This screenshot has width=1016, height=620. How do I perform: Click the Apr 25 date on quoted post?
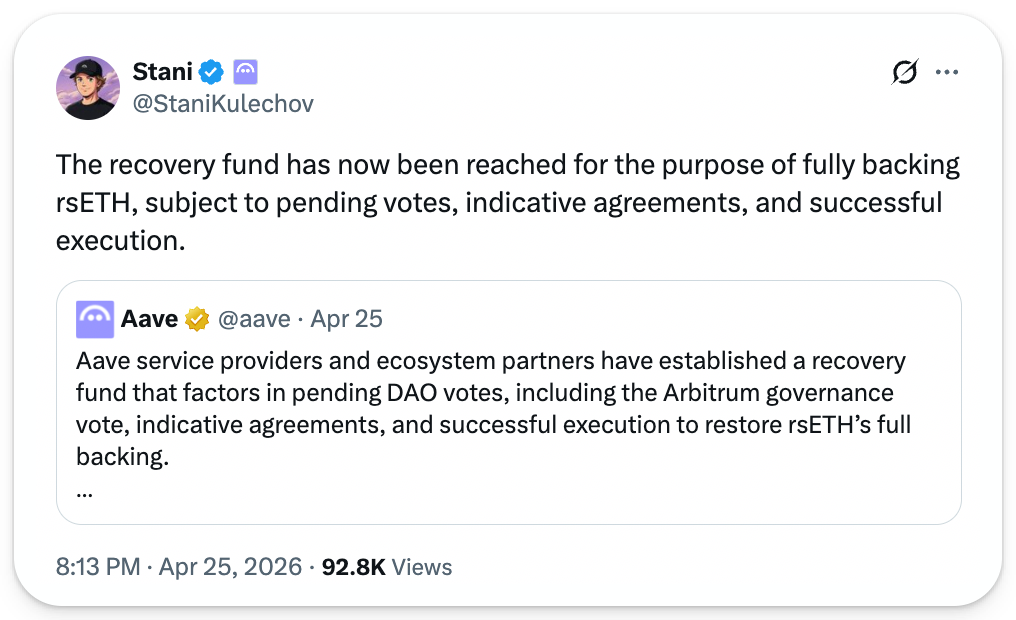[x=346, y=319]
